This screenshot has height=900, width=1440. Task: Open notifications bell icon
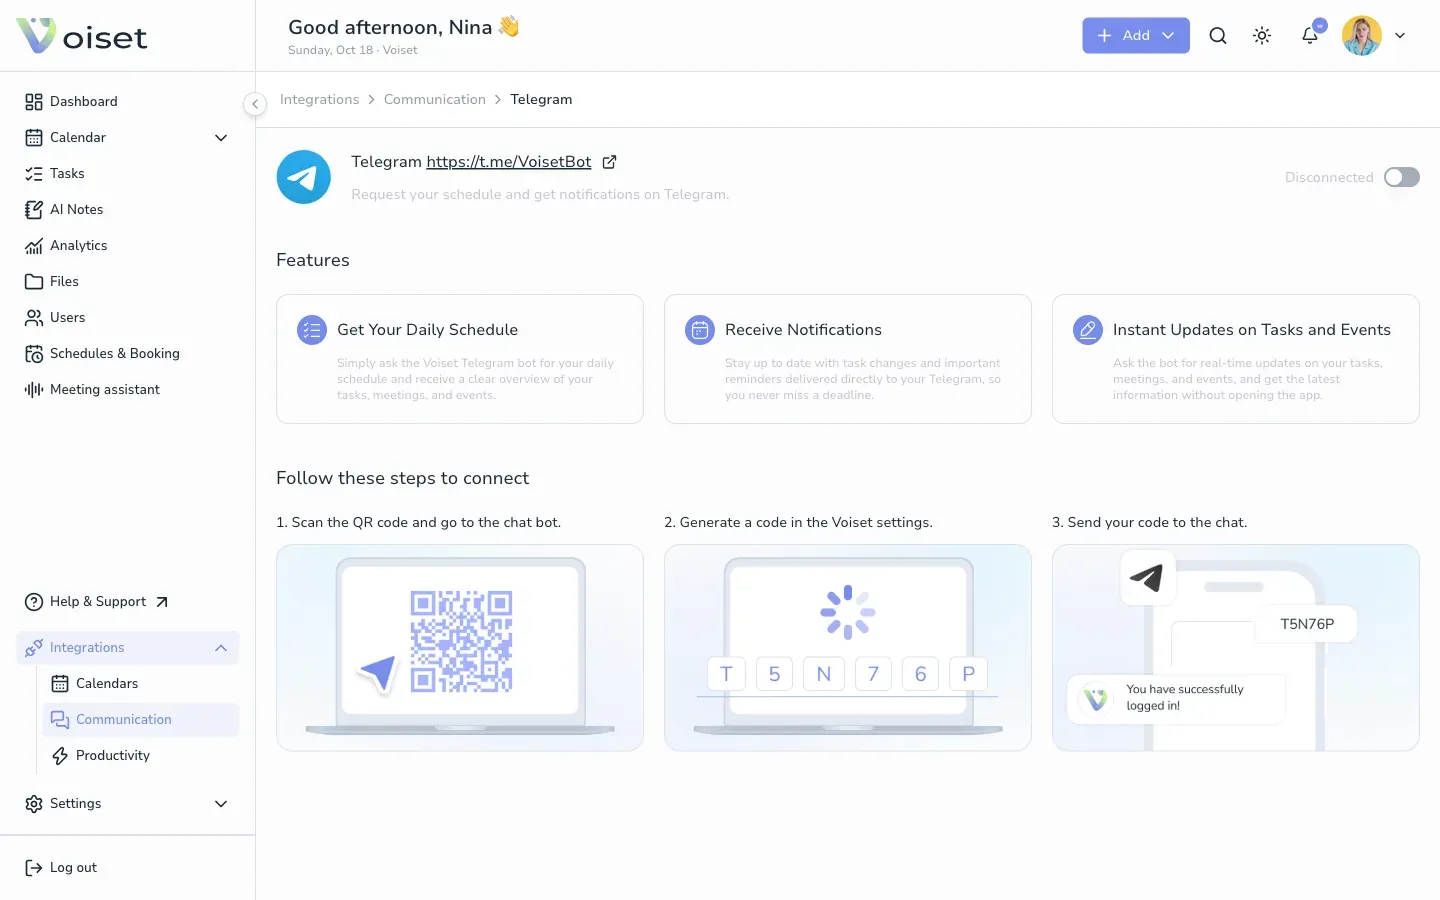click(1310, 36)
